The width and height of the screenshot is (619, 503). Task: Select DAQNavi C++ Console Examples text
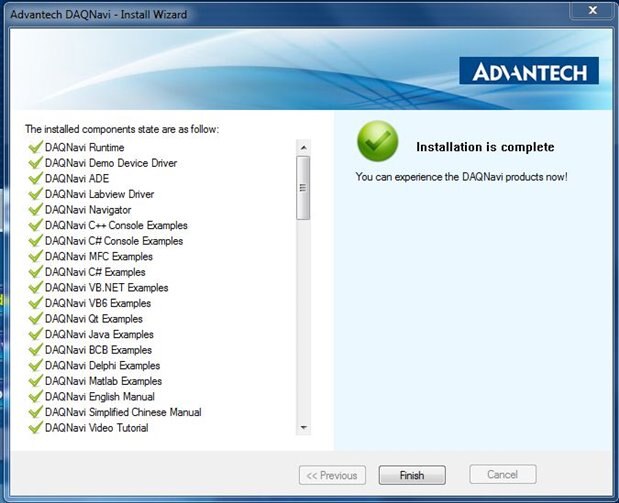click(116, 225)
